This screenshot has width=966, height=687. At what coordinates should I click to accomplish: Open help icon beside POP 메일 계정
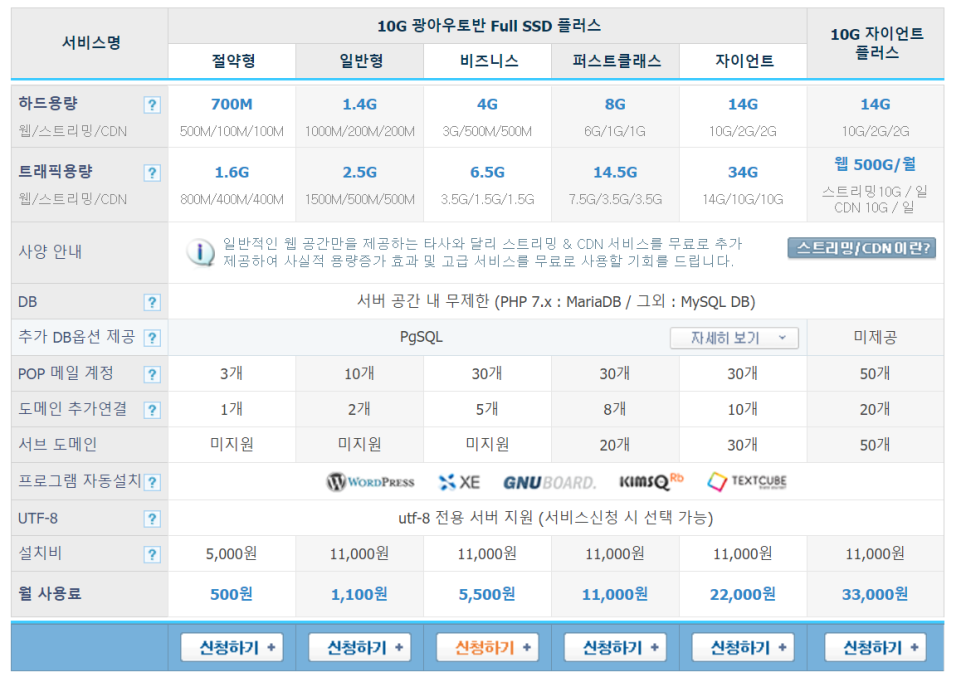click(x=152, y=375)
